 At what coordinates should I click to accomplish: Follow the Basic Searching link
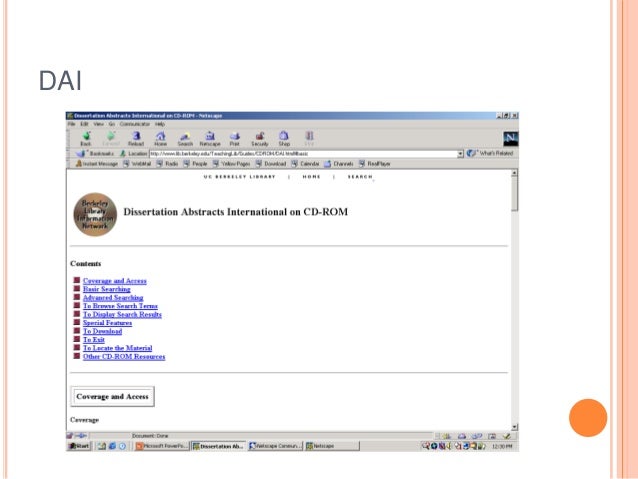point(107,289)
